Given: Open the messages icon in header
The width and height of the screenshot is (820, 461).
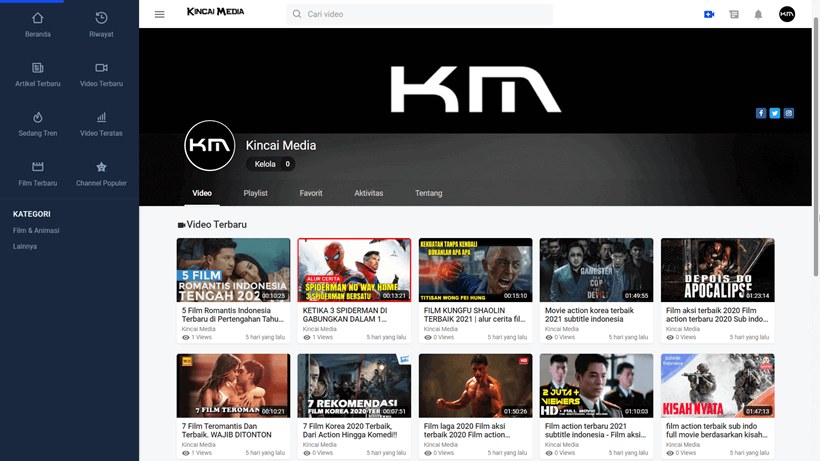Looking at the screenshot, I should tap(734, 14).
